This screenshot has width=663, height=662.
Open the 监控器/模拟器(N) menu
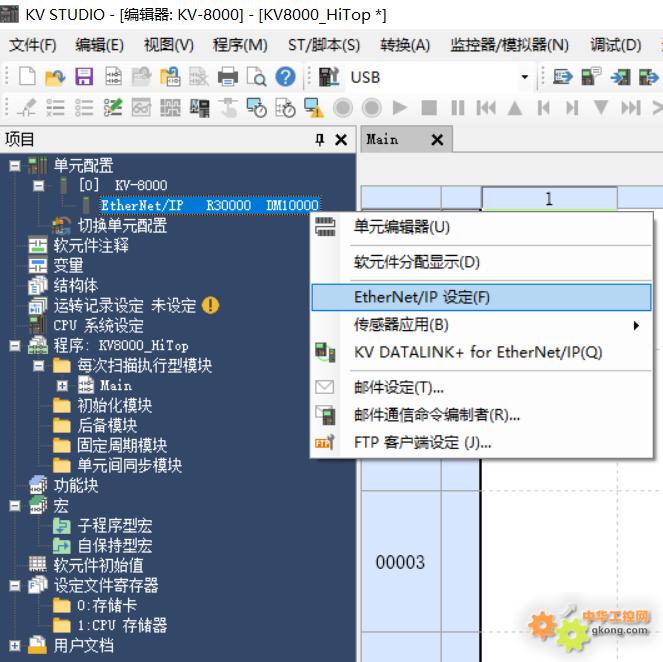point(509,44)
